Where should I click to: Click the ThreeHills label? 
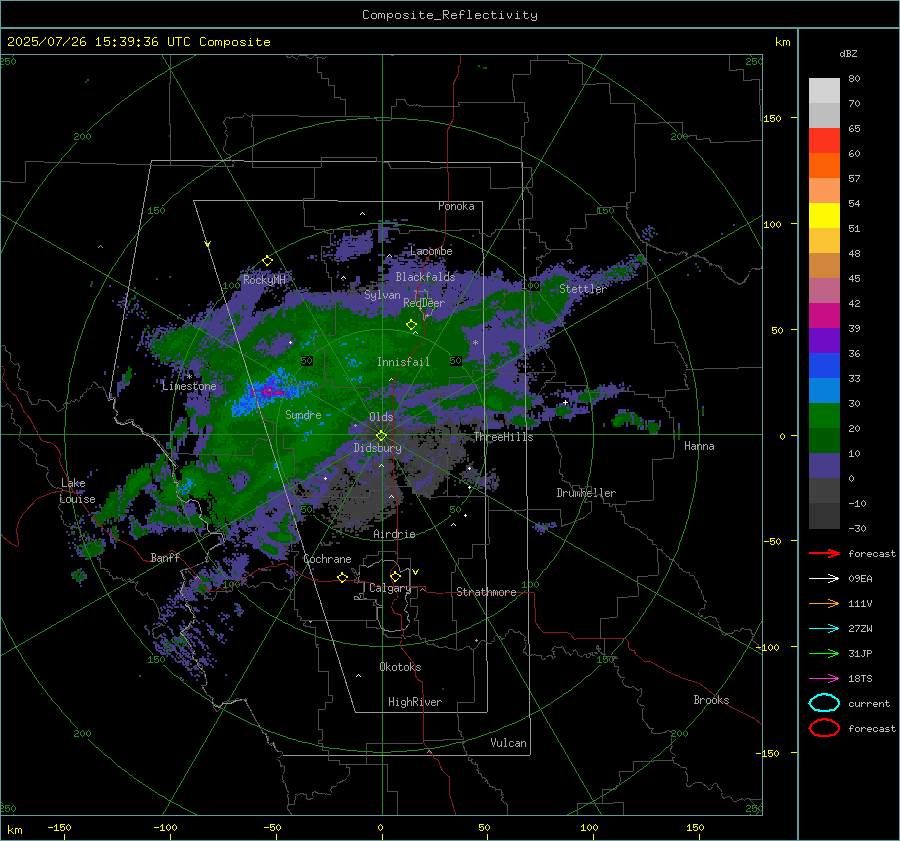point(503,437)
